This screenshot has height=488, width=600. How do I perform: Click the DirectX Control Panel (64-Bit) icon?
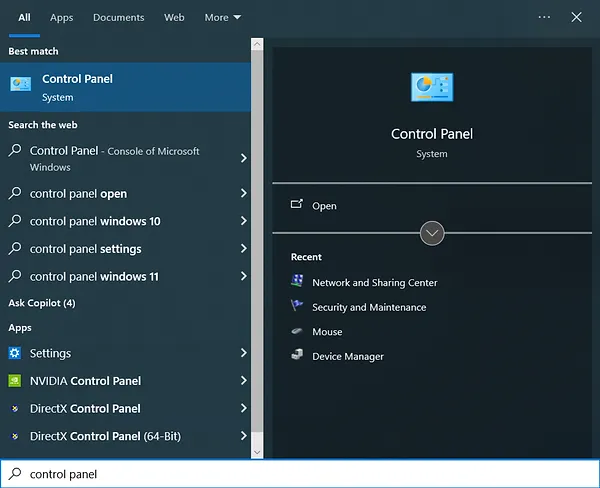(15, 436)
